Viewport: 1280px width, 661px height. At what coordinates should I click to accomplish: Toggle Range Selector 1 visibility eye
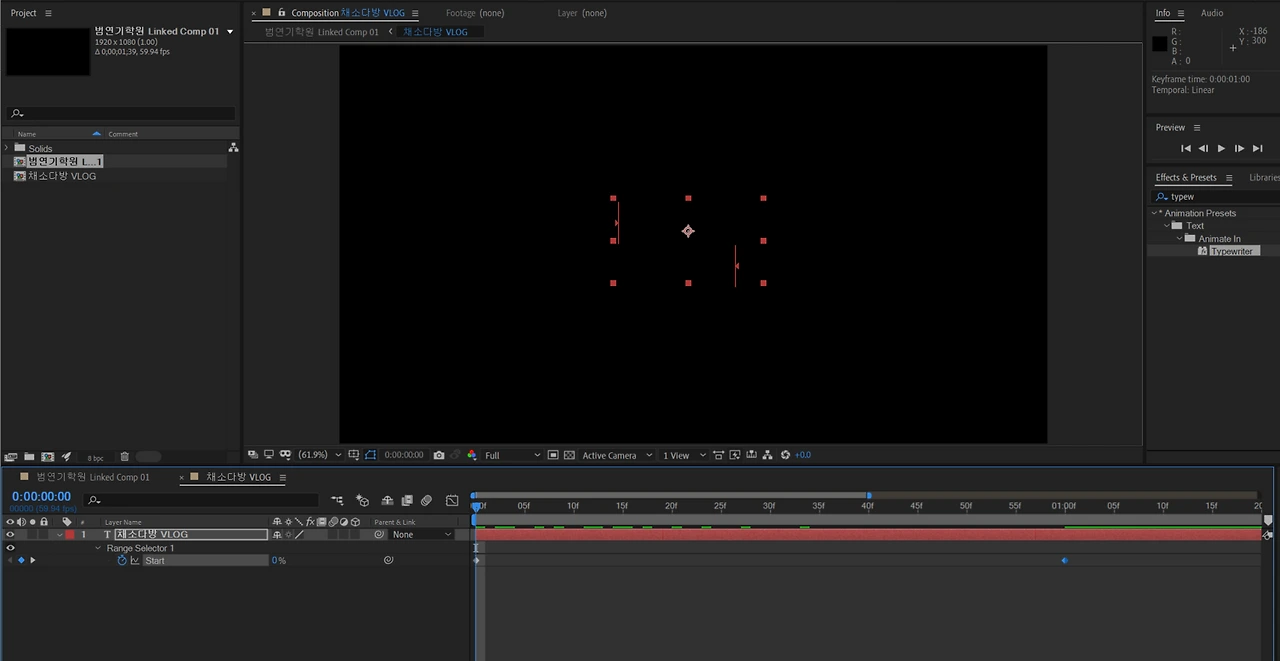click(x=10, y=547)
